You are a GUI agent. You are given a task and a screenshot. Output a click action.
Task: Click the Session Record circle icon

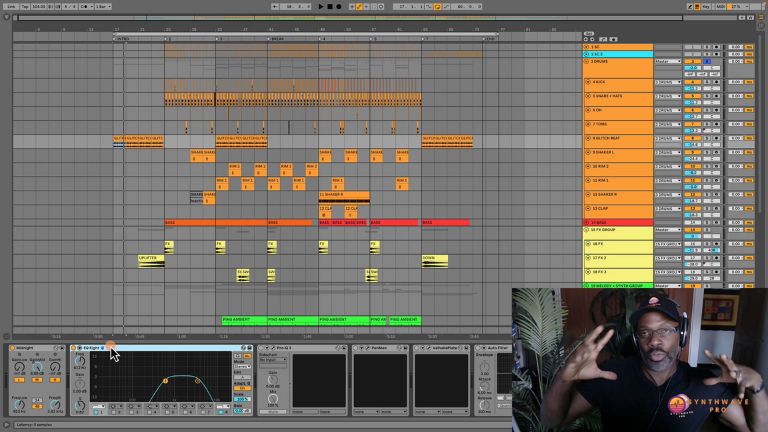click(381, 6)
